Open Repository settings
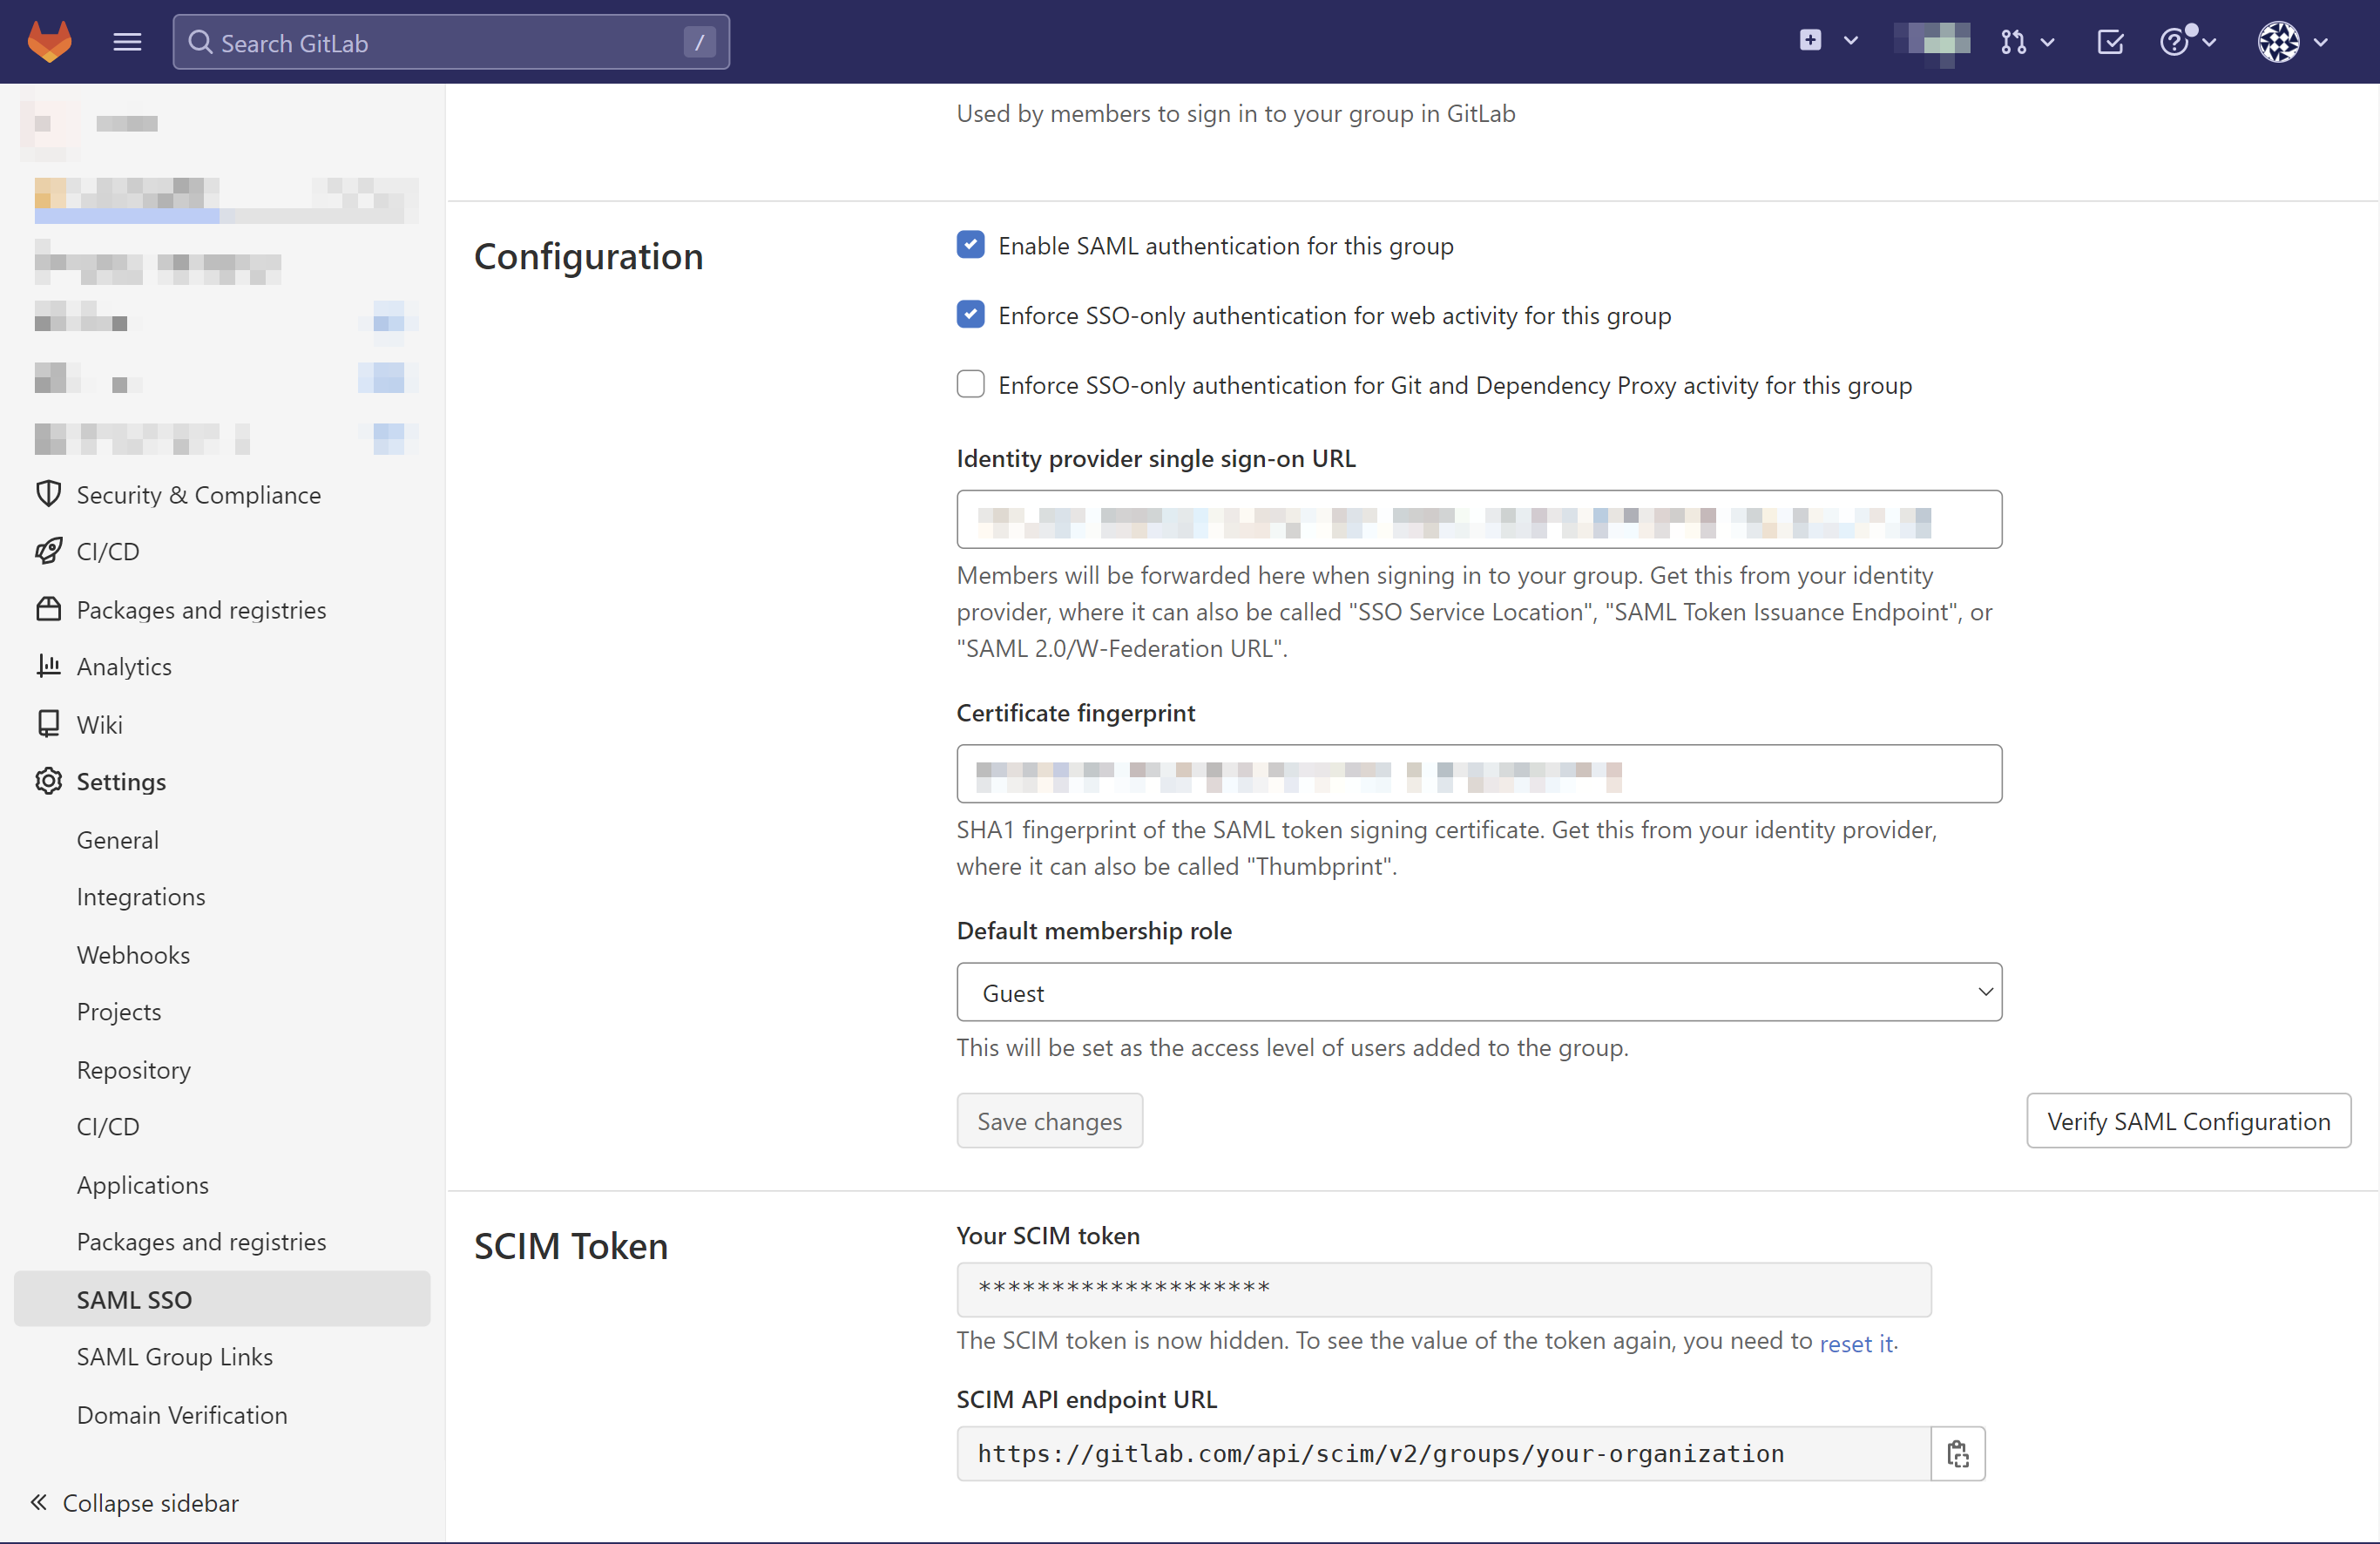This screenshot has width=2380, height=1544. pyautogui.click(x=134, y=1070)
